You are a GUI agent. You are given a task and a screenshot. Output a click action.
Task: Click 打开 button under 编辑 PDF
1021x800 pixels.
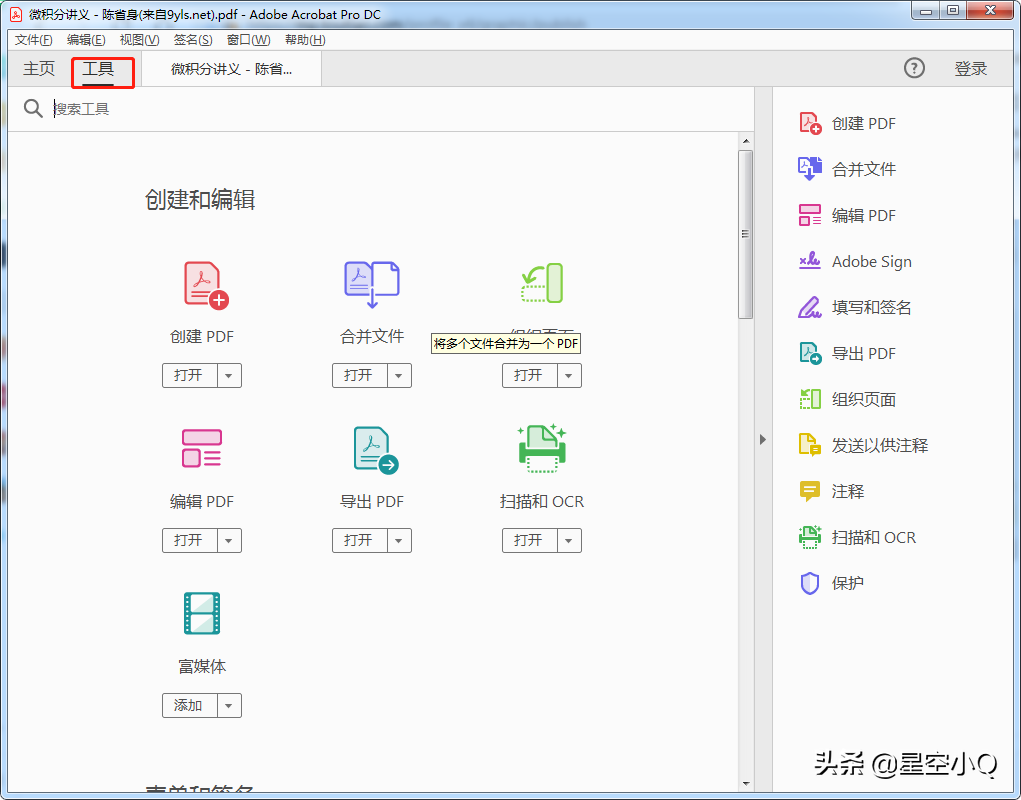tap(189, 540)
